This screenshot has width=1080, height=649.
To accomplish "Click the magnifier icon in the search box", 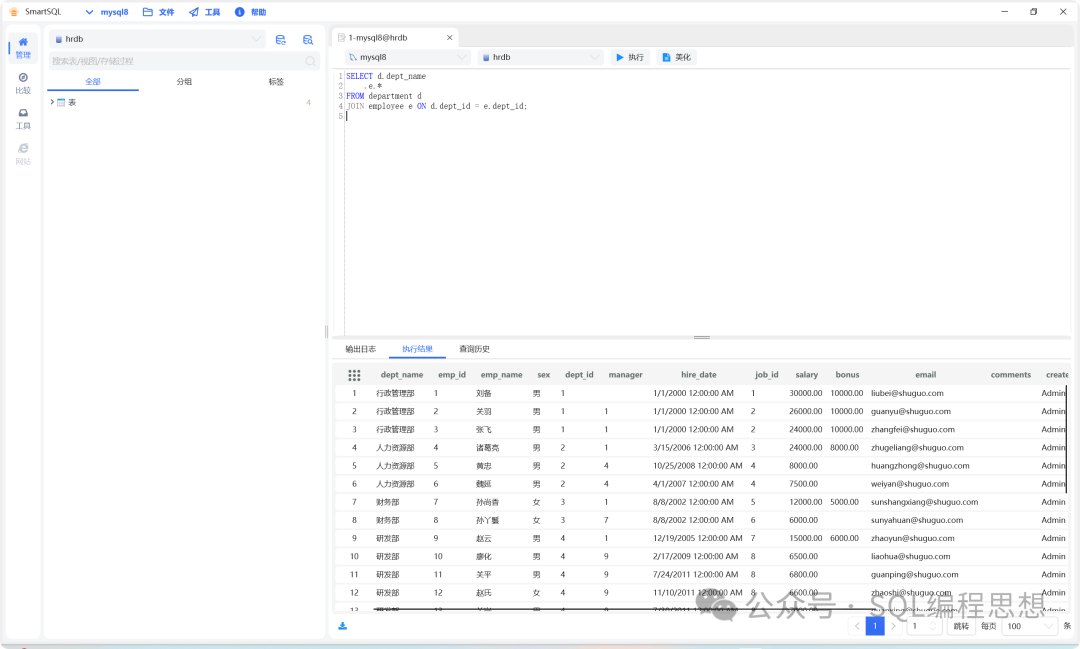I will [310, 61].
